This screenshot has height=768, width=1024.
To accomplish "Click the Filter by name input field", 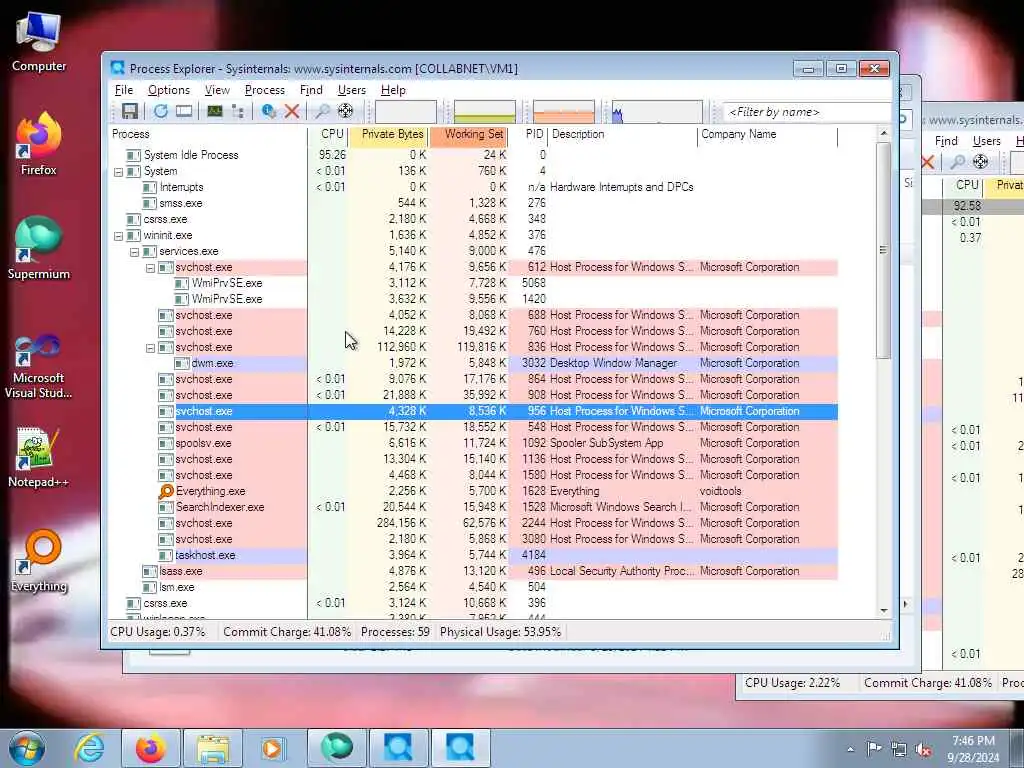I will coord(807,112).
